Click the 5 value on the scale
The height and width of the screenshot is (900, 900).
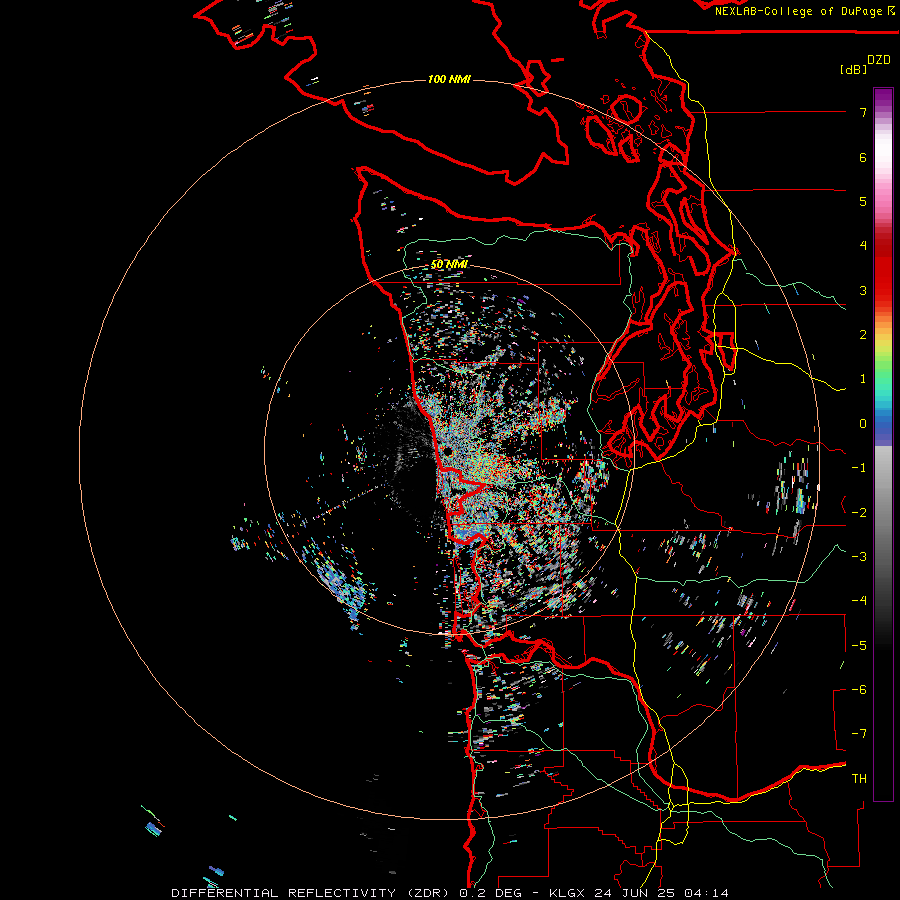pos(863,201)
